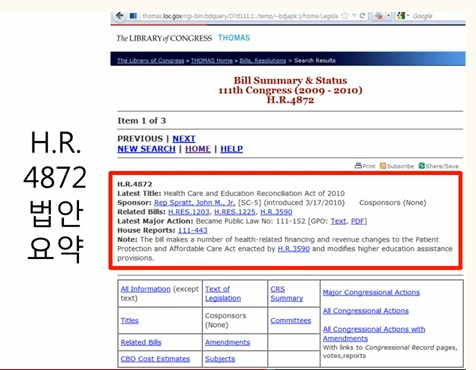
Task: Open the Major Congressional Actions link
Action: [371, 292]
